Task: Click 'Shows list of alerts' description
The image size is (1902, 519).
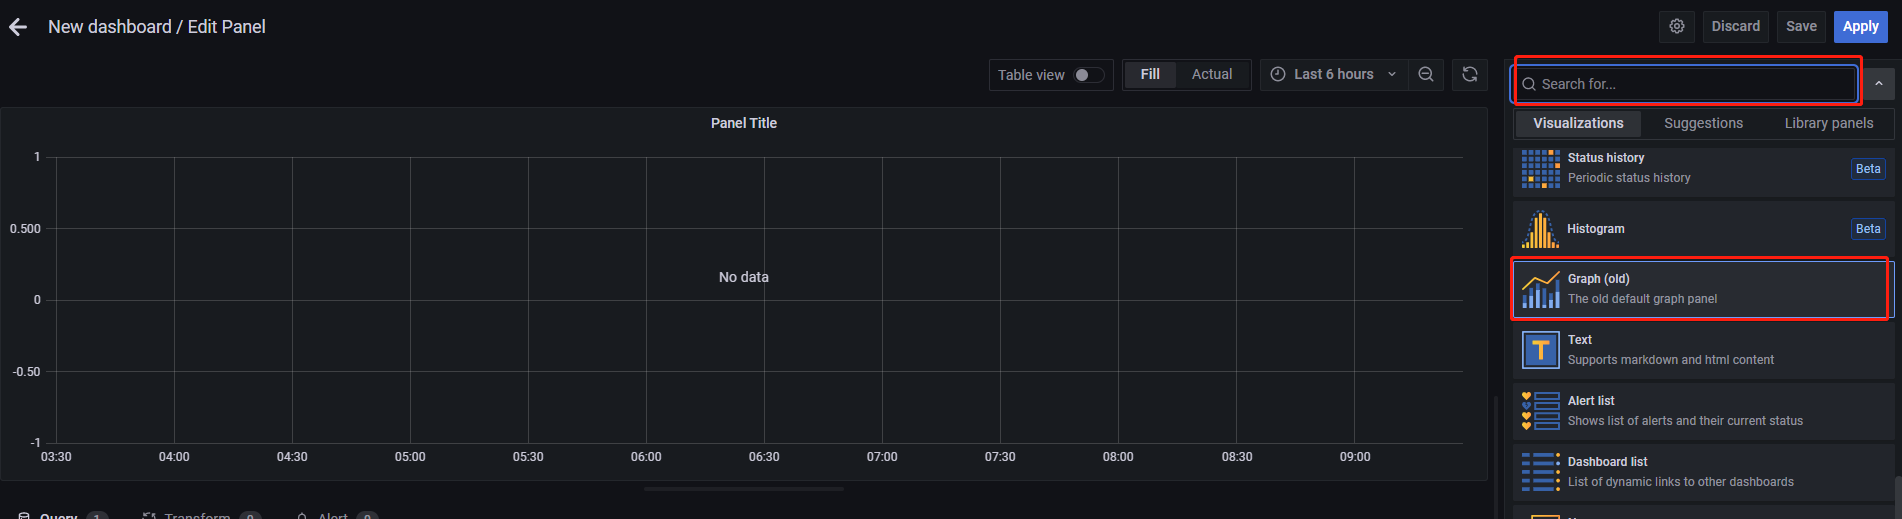Action: (1685, 421)
